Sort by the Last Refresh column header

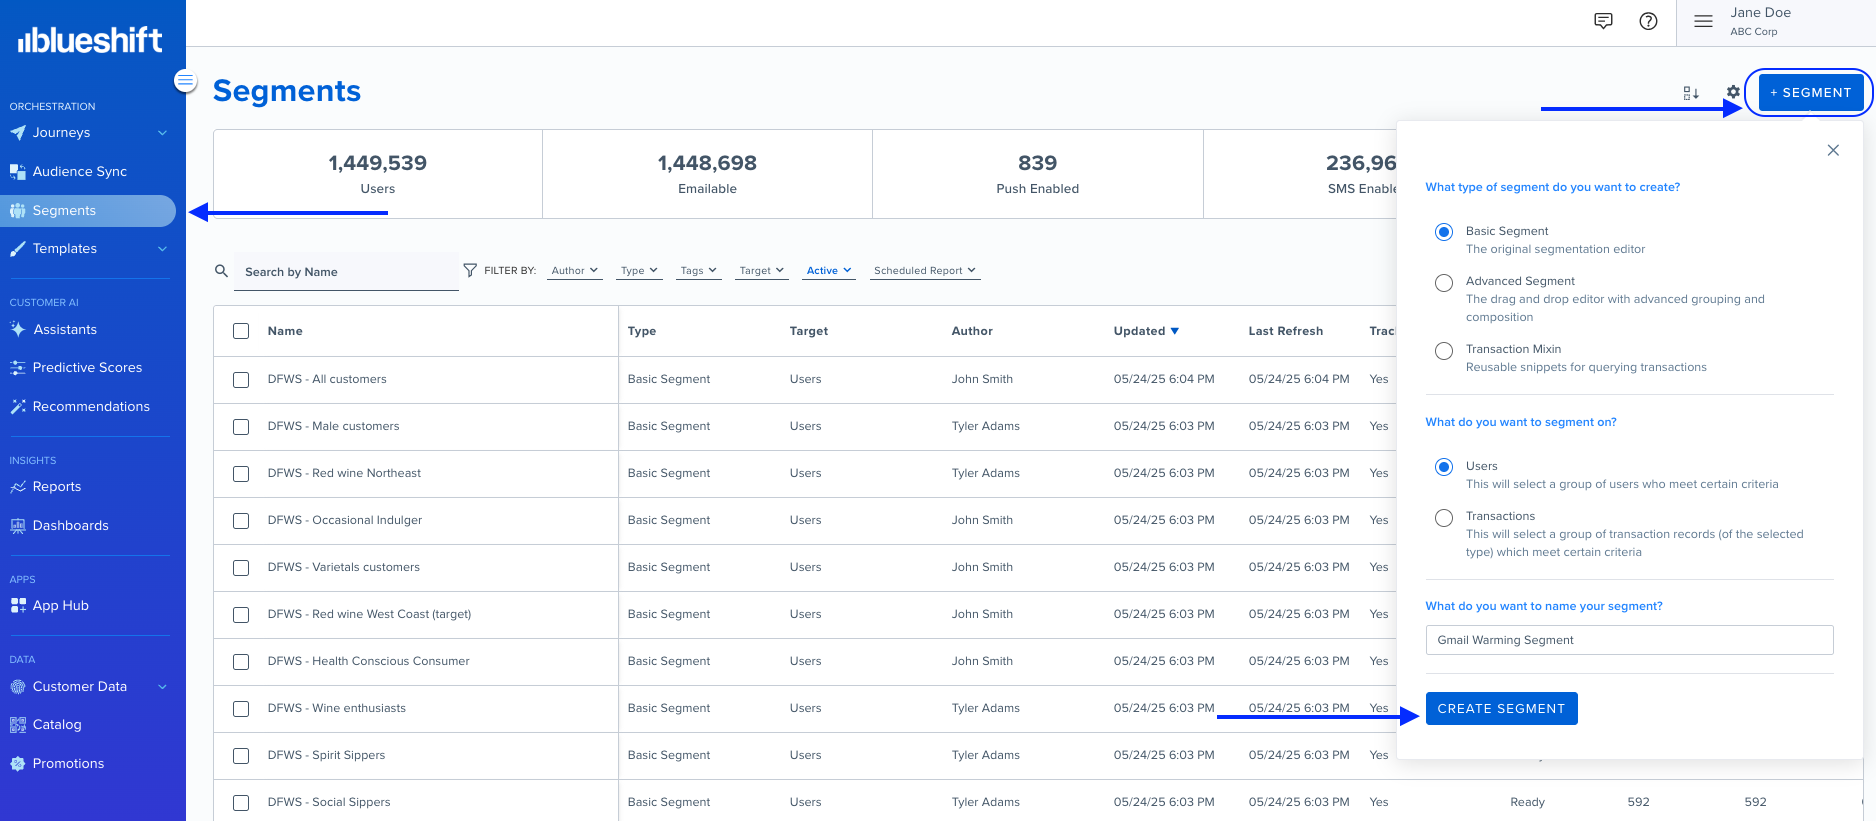(x=1285, y=331)
